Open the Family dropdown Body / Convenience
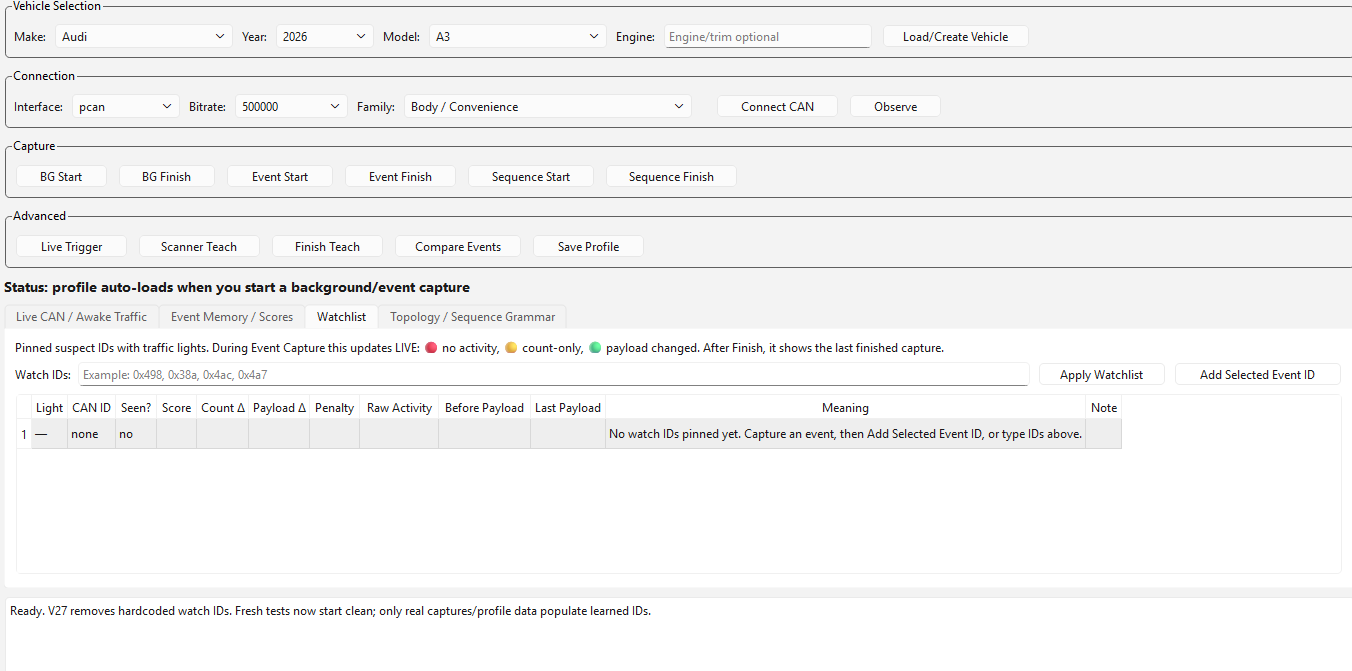The width and height of the screenshot is (1352, 671). click(x=548, y=107)
